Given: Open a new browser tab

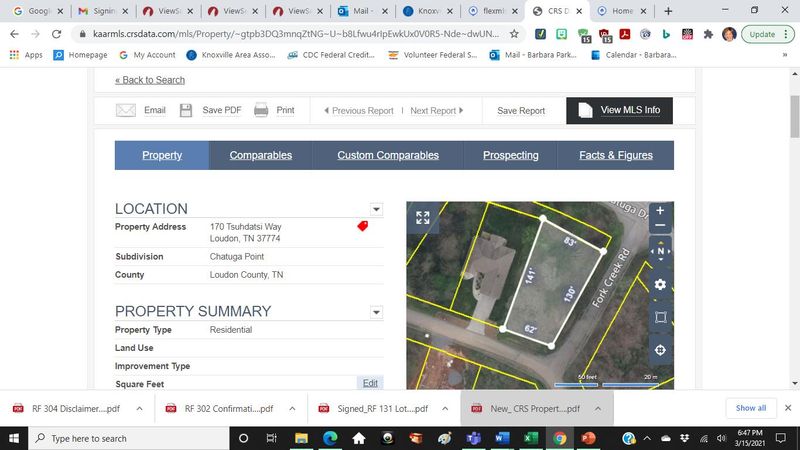Looking at the screenshot, I should click(668, 11).
